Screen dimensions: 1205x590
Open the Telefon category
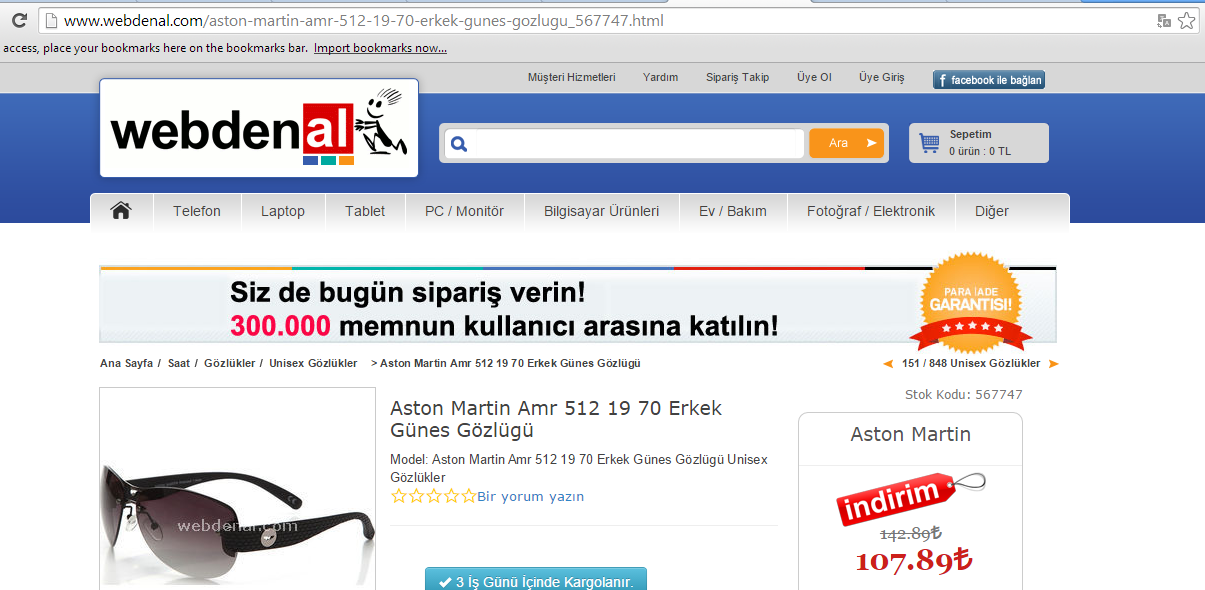(197, 211)
